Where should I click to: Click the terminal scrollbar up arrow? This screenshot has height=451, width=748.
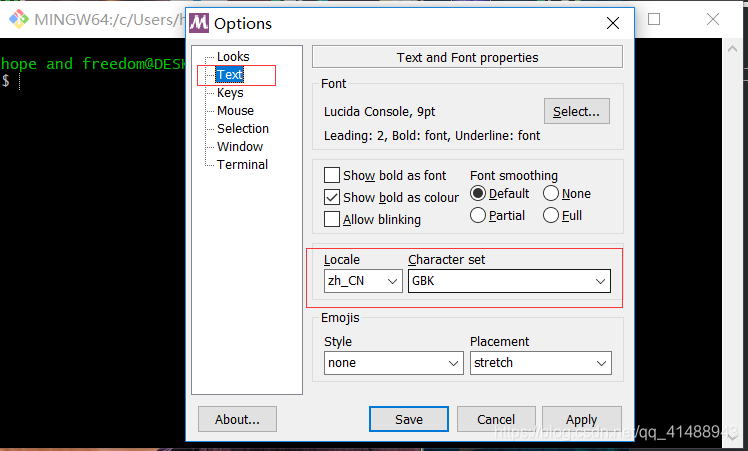[x=732, y=49]
